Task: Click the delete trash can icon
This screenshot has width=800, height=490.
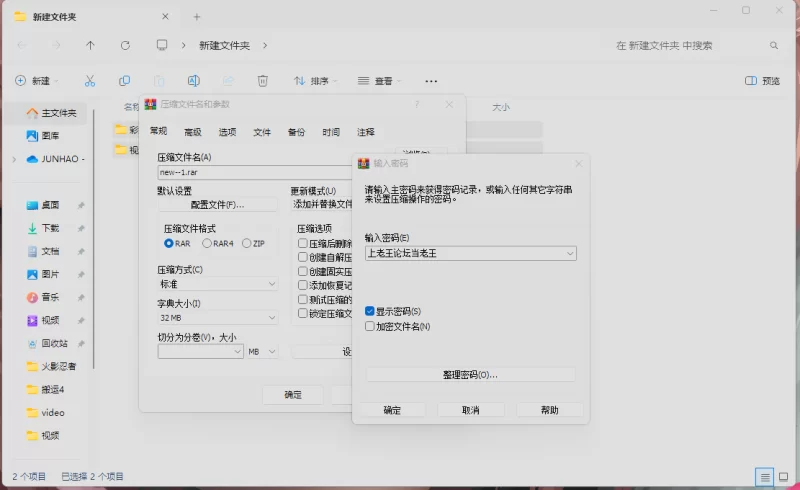Action: 262,81
